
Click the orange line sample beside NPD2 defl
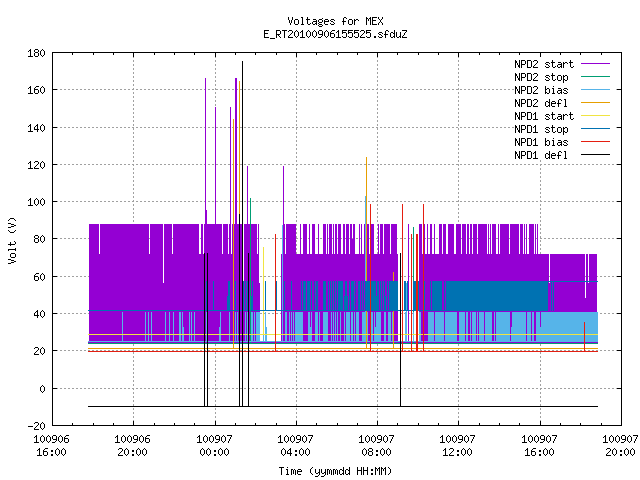[595, 102]
